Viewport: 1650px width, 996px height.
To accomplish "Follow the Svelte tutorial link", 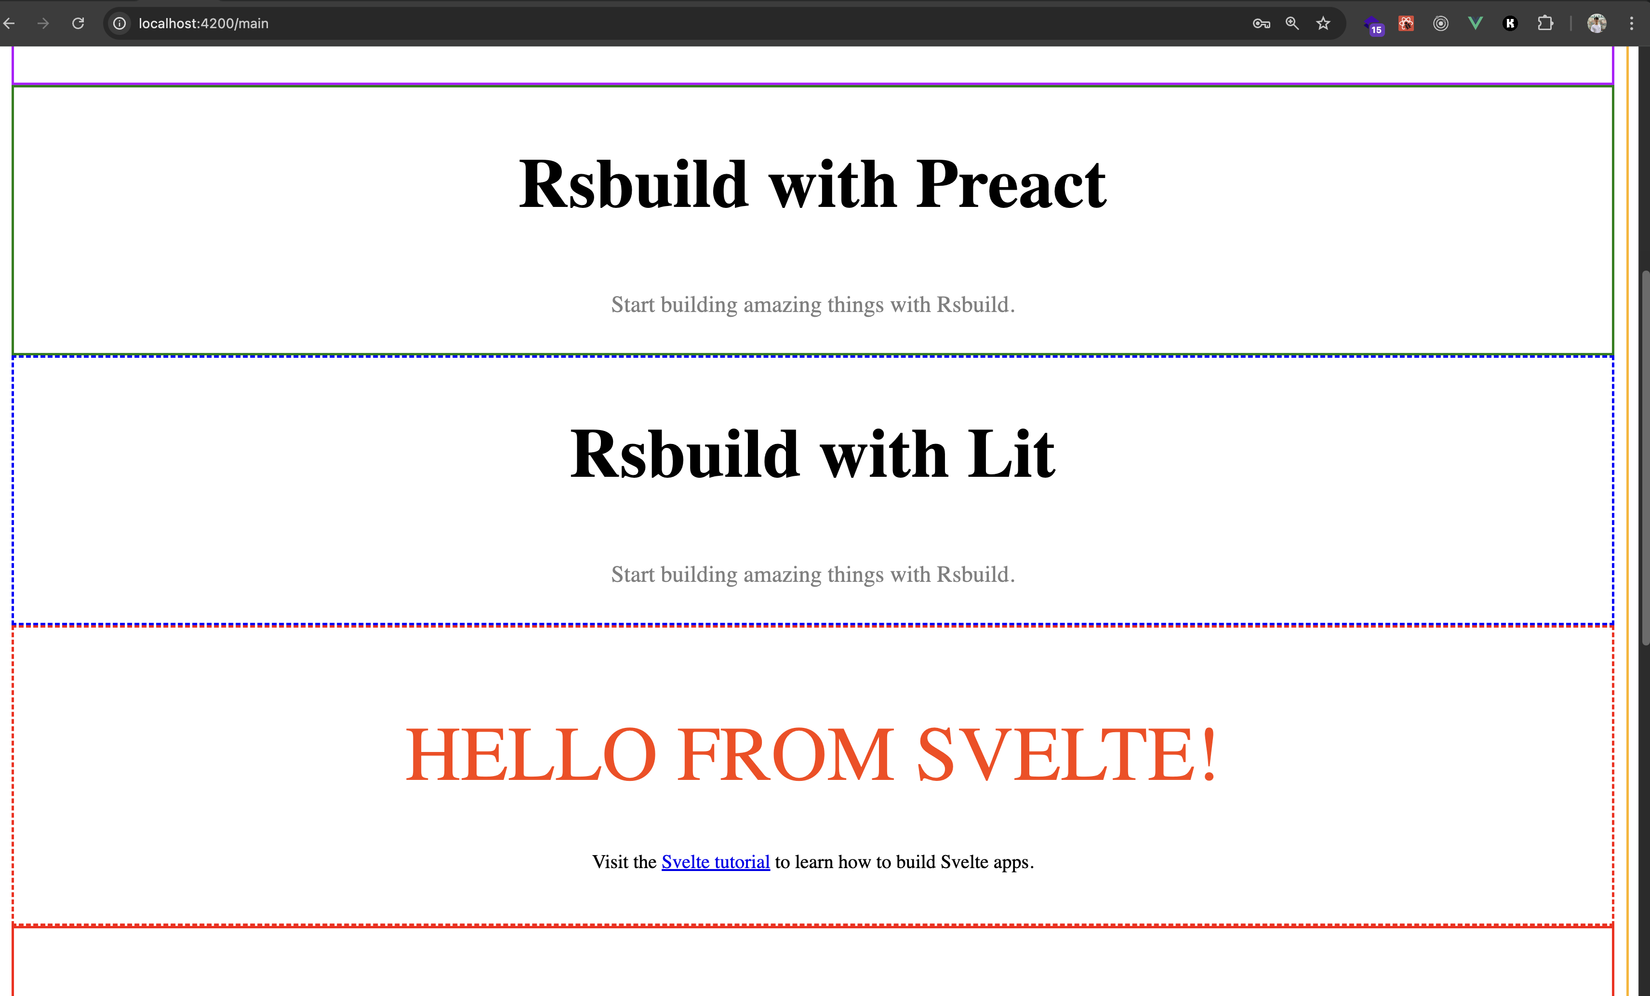I will [716, 862].
